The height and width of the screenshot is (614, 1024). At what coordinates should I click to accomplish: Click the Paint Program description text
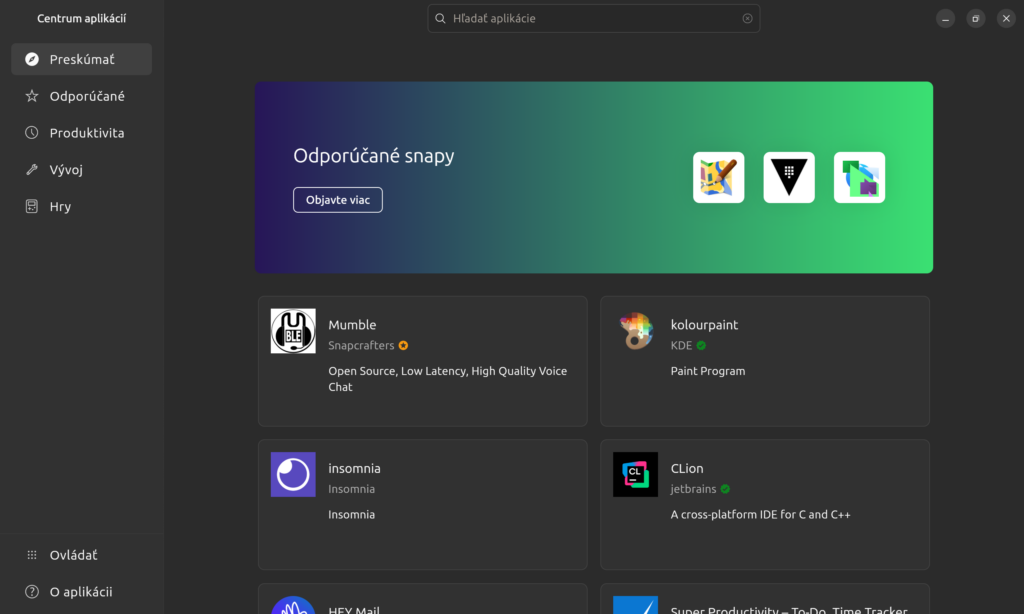click(x=708, y=371)
